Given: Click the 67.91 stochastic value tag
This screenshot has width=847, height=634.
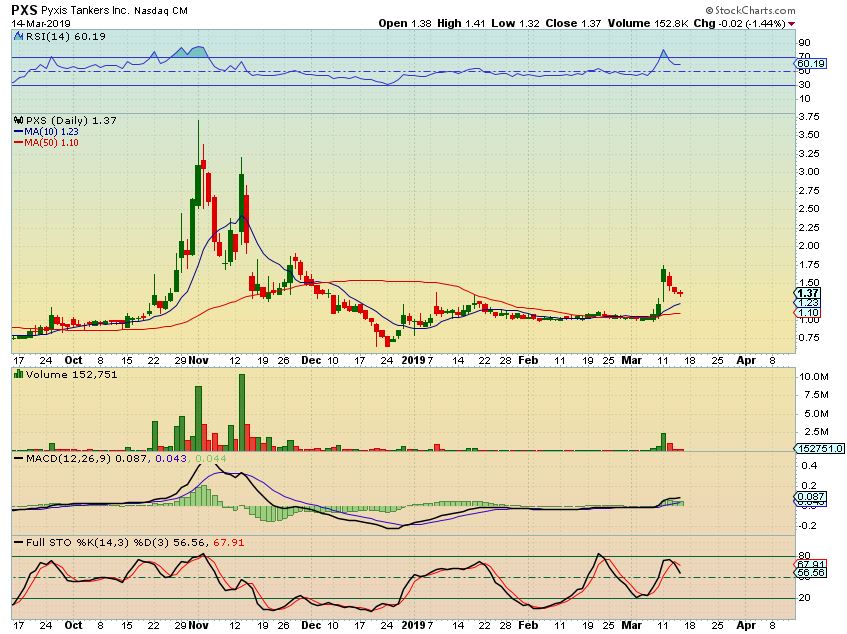Looking at the screenshot, I should pyautogui.click(x=810, y=564).
